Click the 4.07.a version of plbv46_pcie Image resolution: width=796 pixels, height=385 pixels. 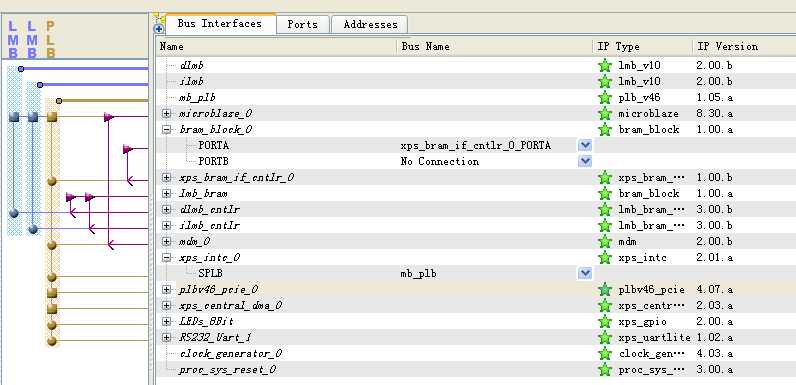(x=715, y=290)
